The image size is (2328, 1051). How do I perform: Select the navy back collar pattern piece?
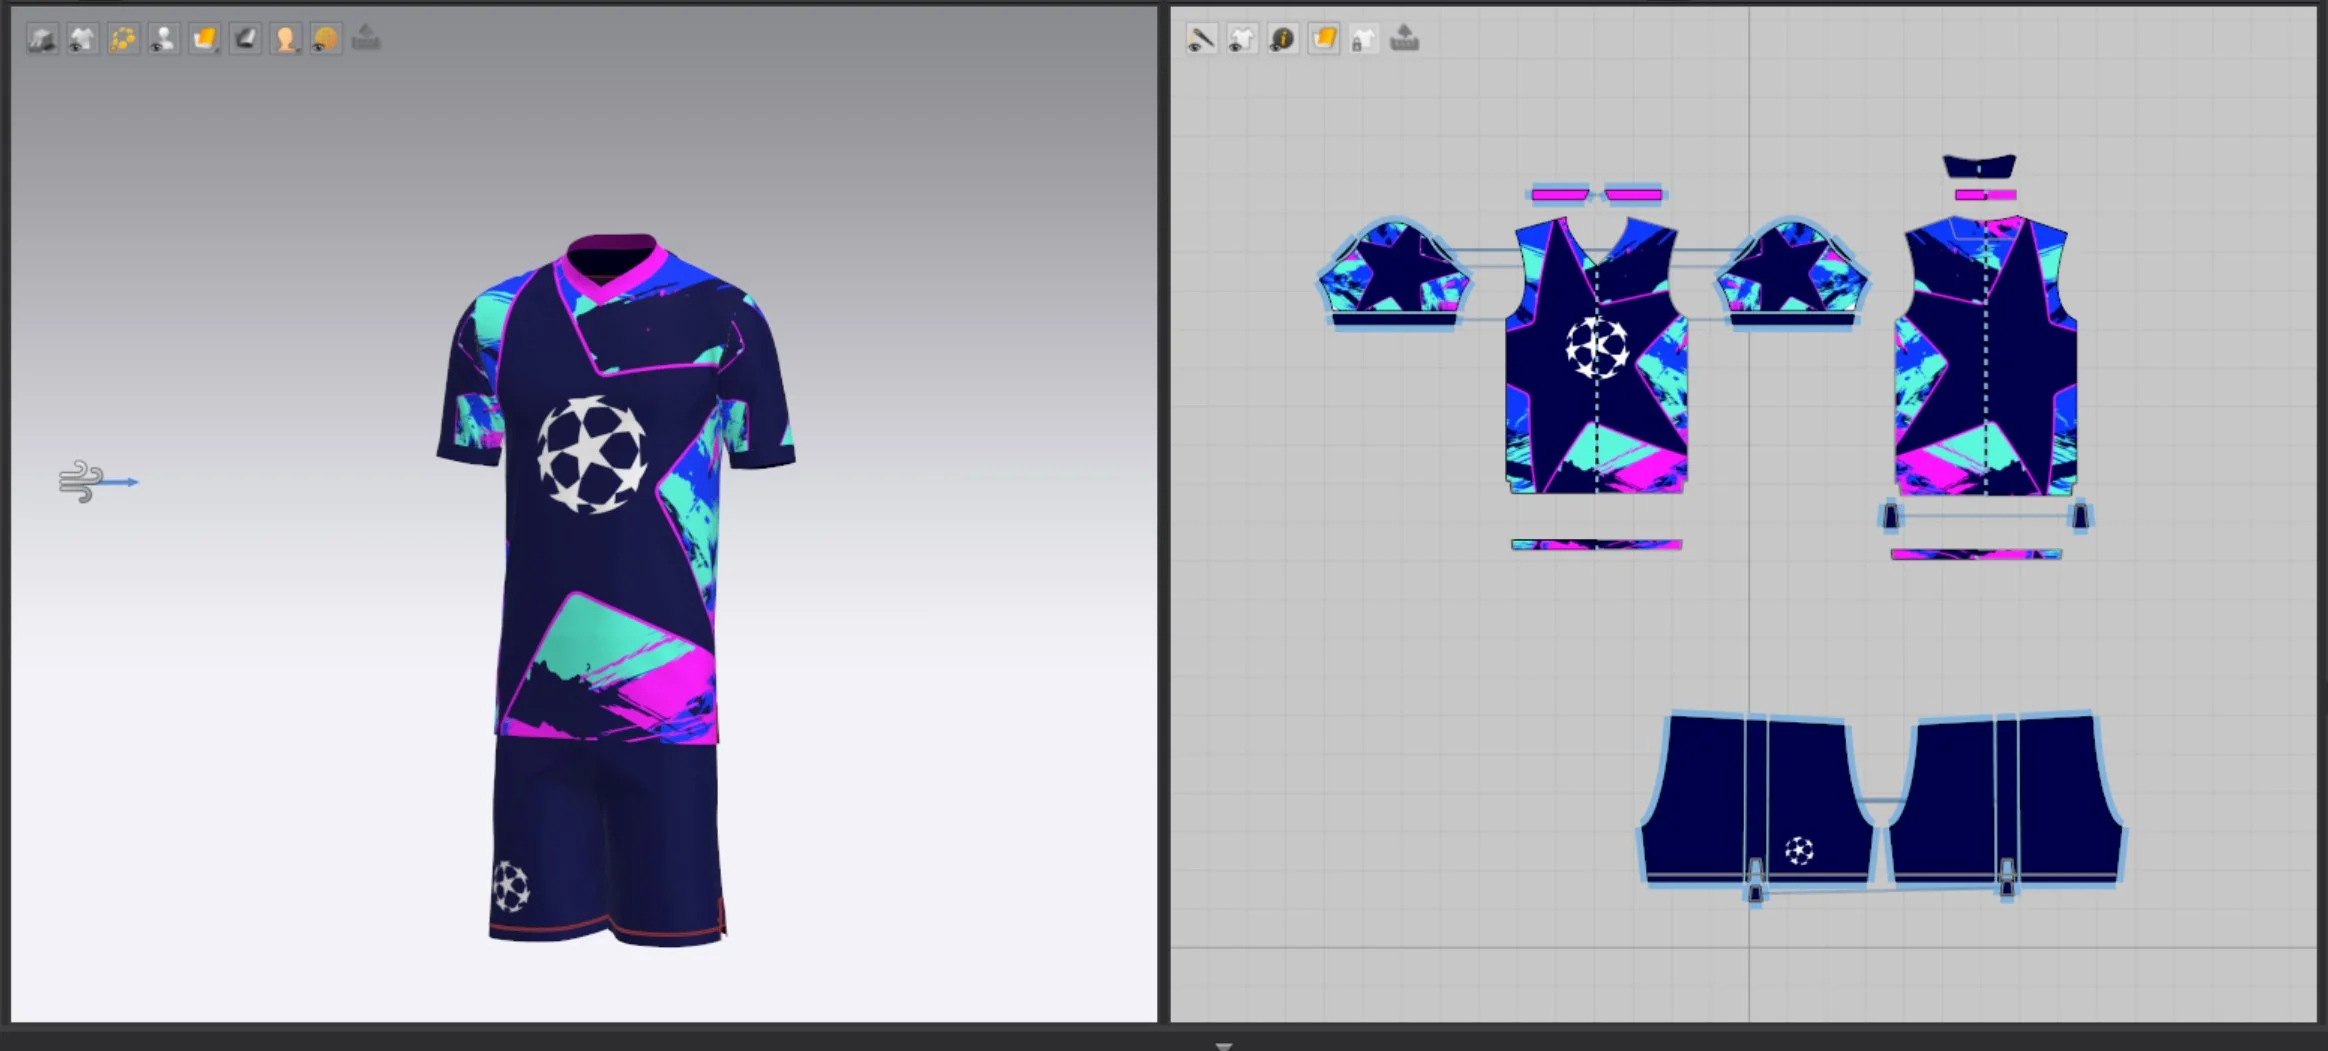[x=1979, y=166]
